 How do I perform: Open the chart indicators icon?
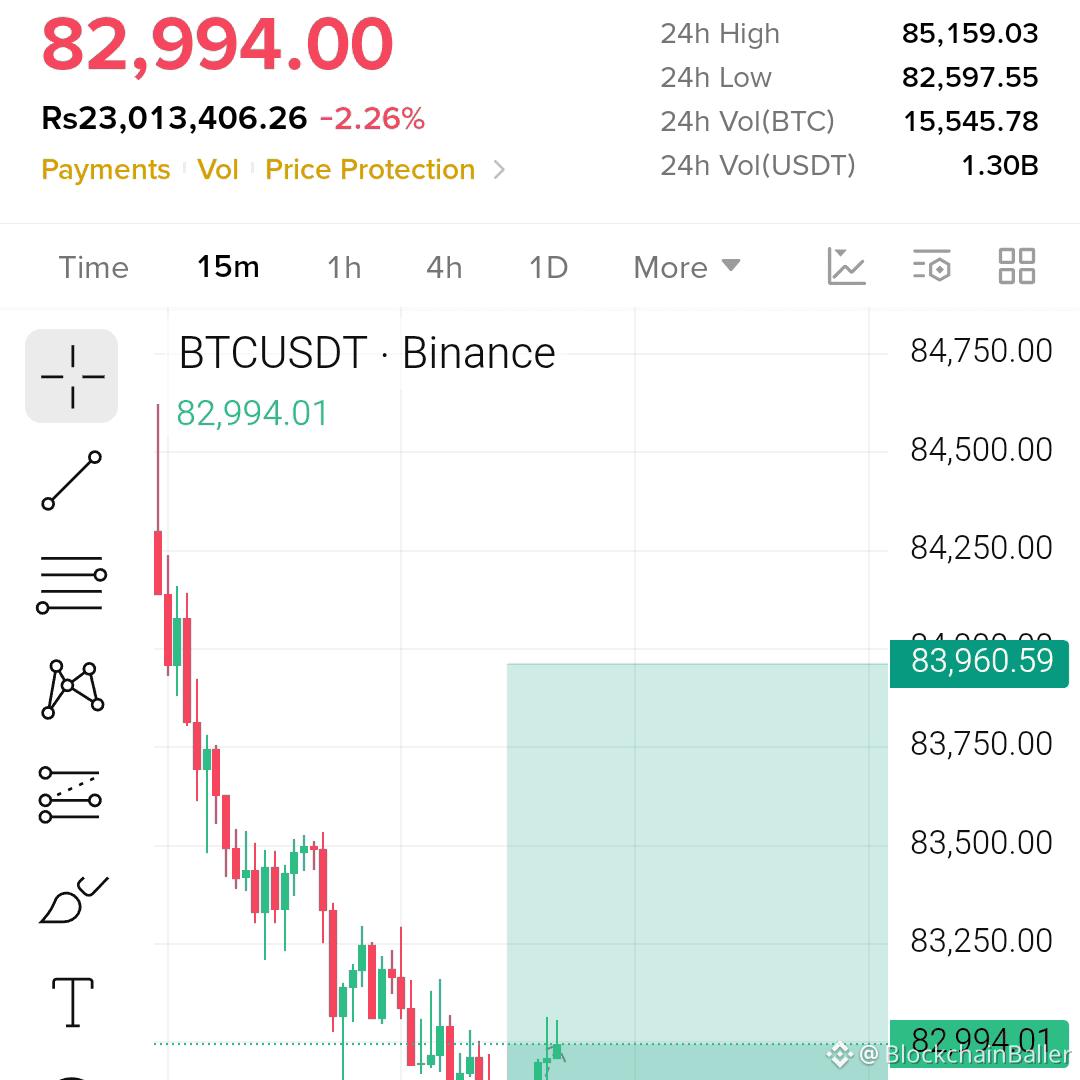[846, 267]
